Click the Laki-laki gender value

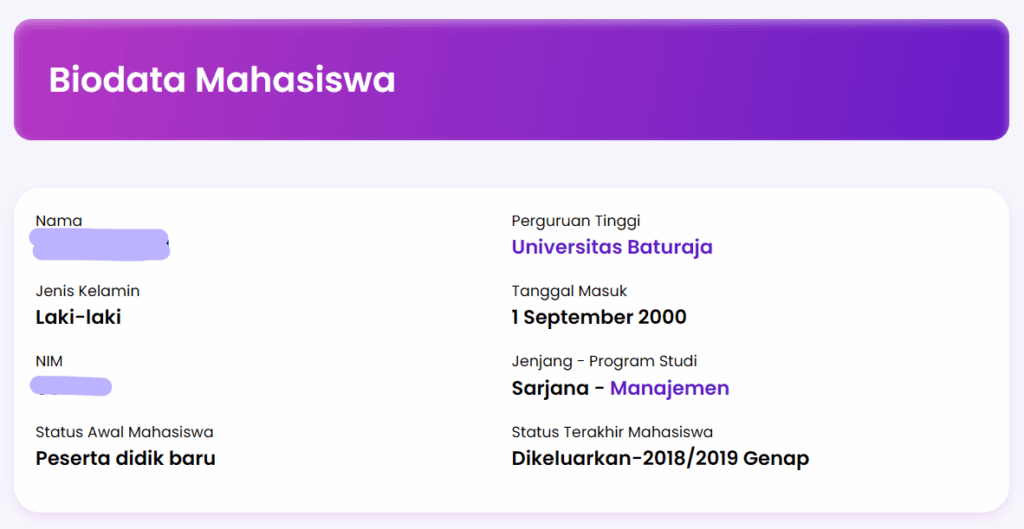click(x=78, y=317)
